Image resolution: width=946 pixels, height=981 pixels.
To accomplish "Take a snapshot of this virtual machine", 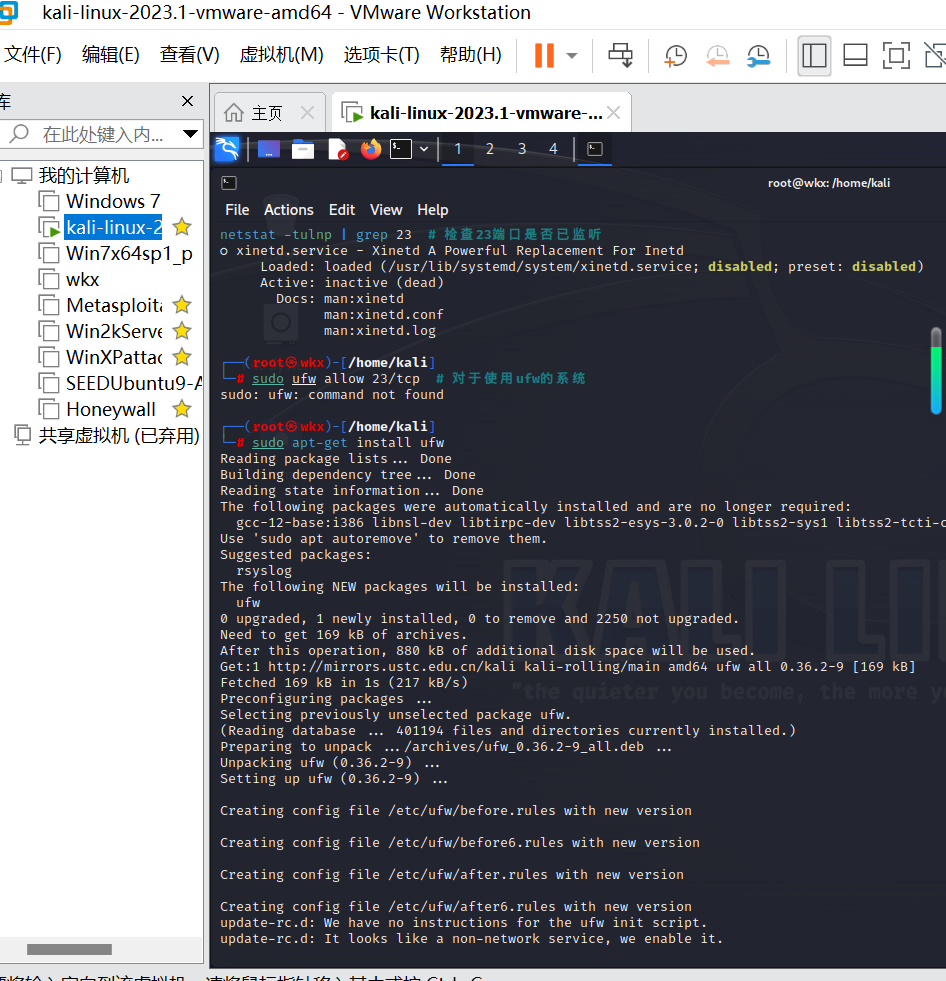I will [x=675, y=56].
